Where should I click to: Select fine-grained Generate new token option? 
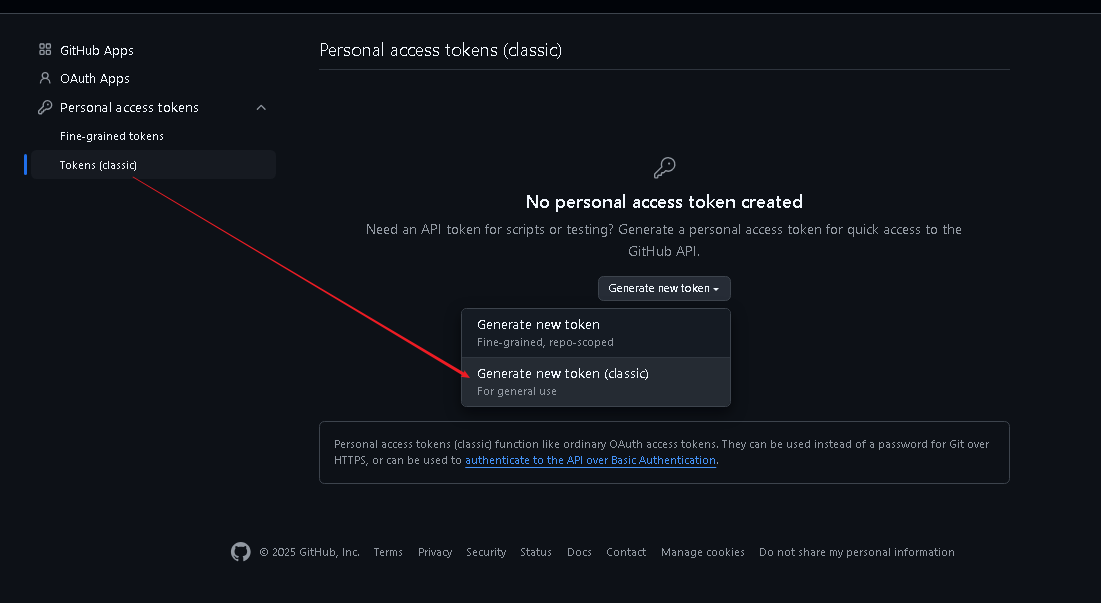coord(595,333)
